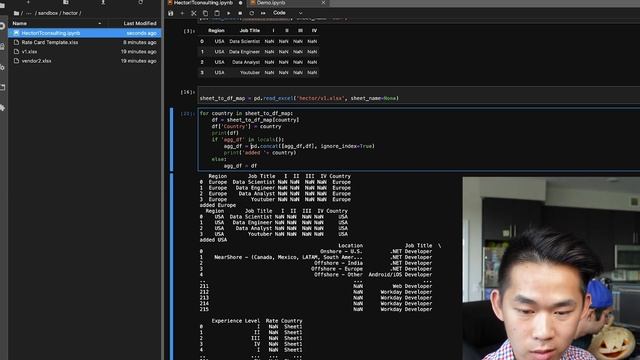
Task: Sort files by the Name column header
Action: (x=56, y=23)
